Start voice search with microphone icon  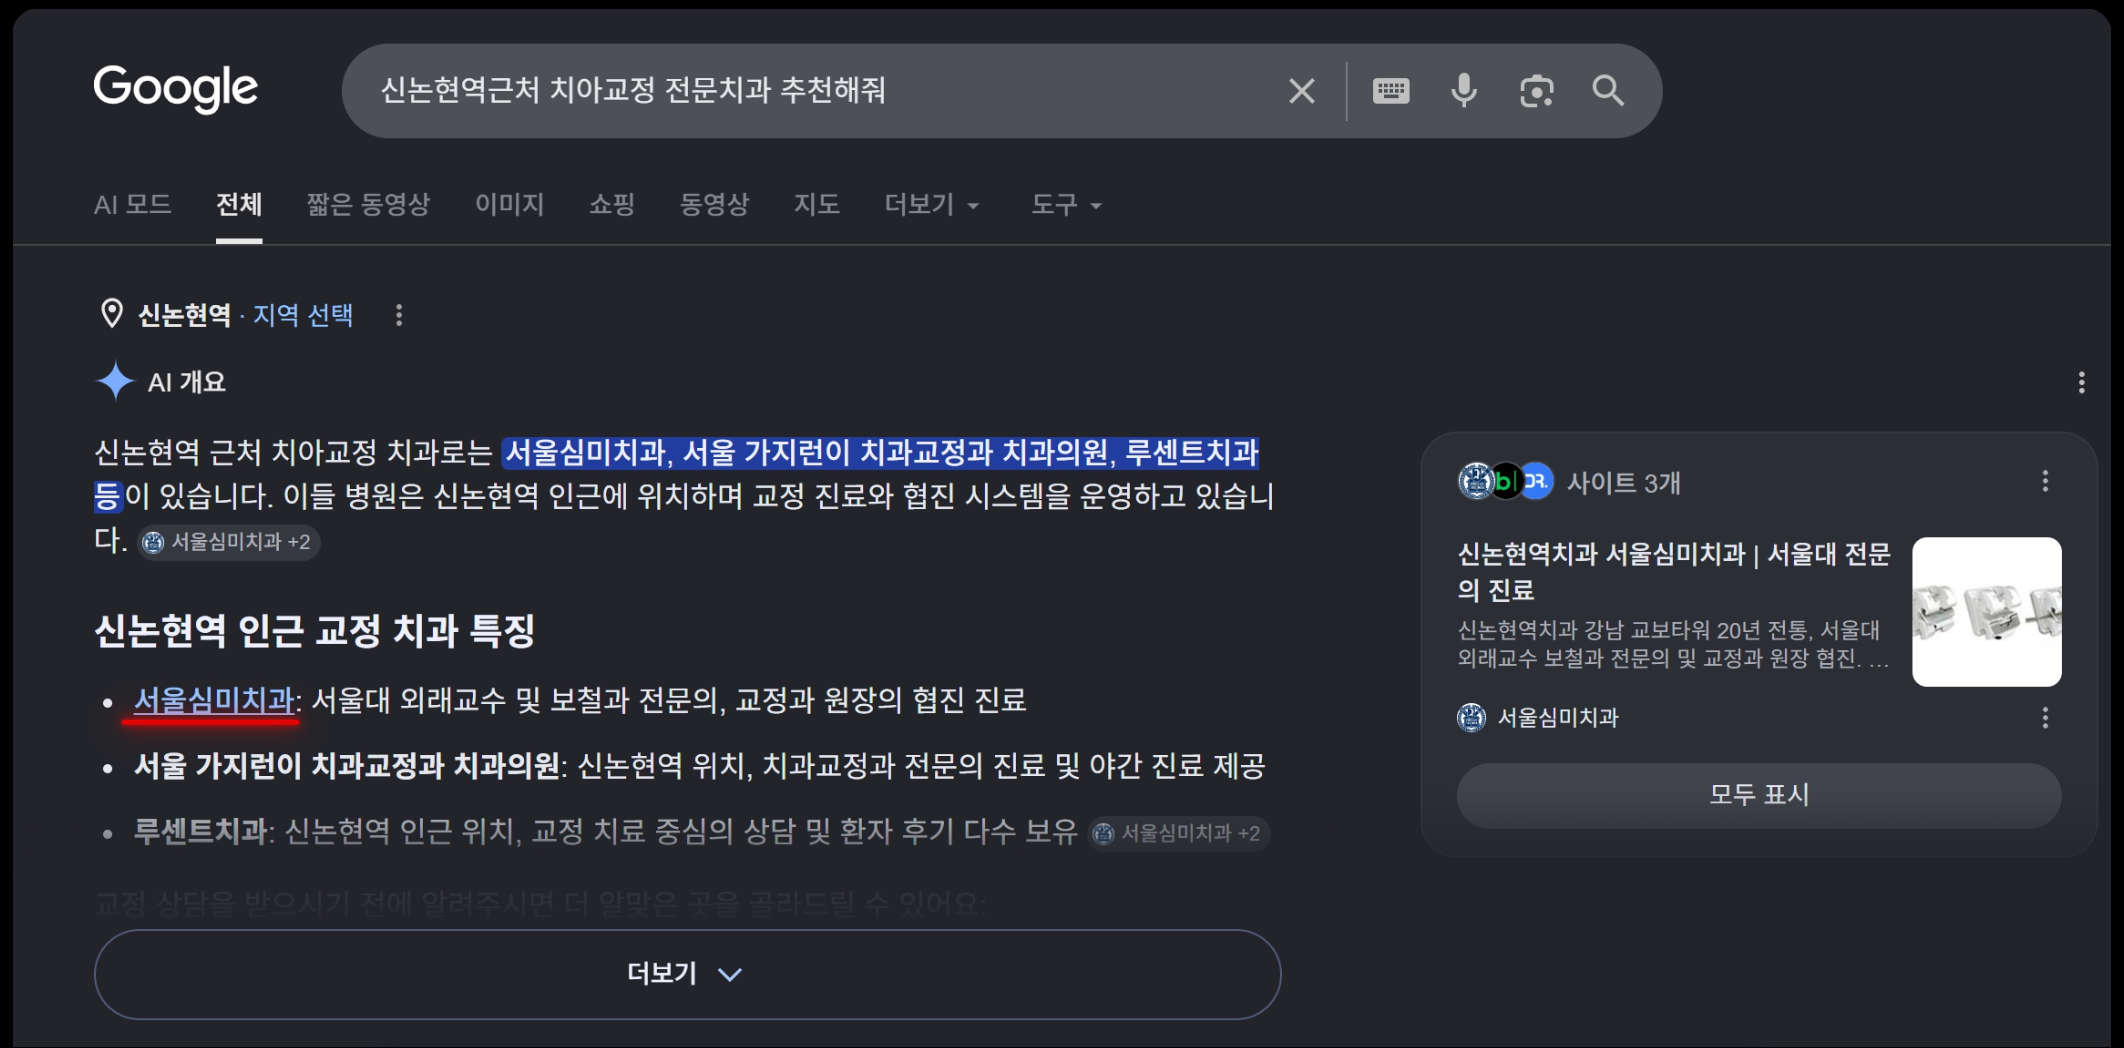pos(1464,91)
